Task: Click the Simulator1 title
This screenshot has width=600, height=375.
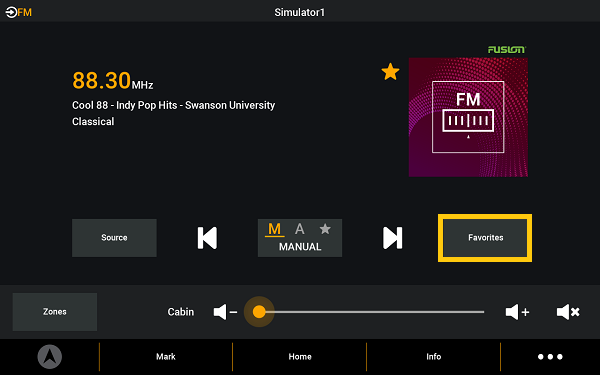Action: [x=300, y=12]
